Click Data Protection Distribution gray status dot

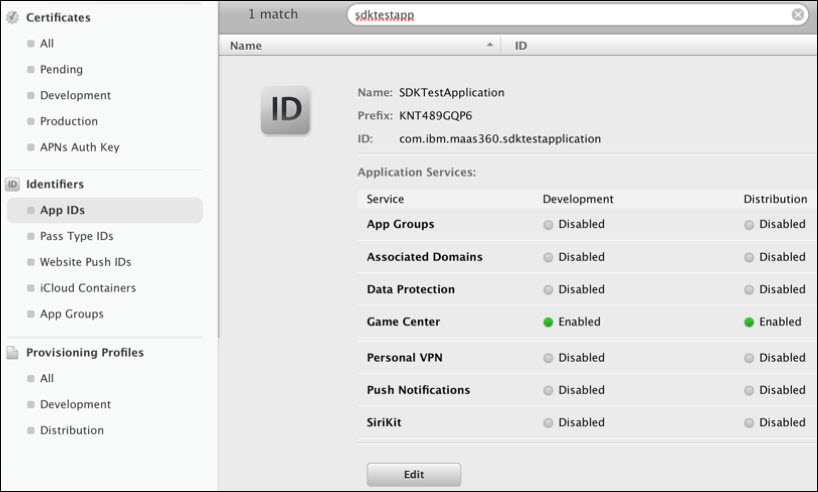749,290
